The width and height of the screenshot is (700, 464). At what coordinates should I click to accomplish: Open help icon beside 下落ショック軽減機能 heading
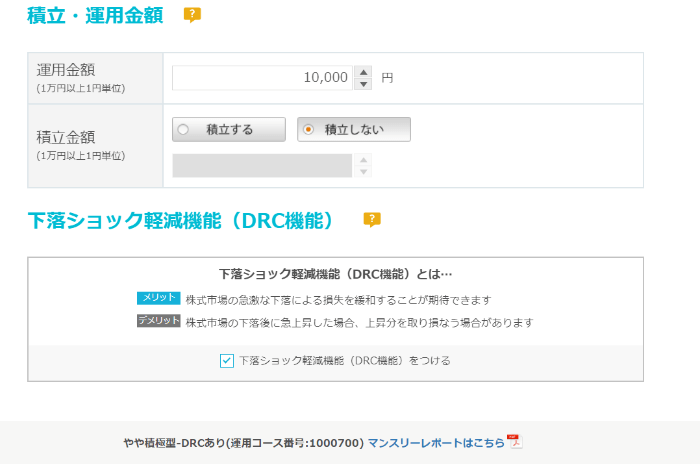pos(372,220)
